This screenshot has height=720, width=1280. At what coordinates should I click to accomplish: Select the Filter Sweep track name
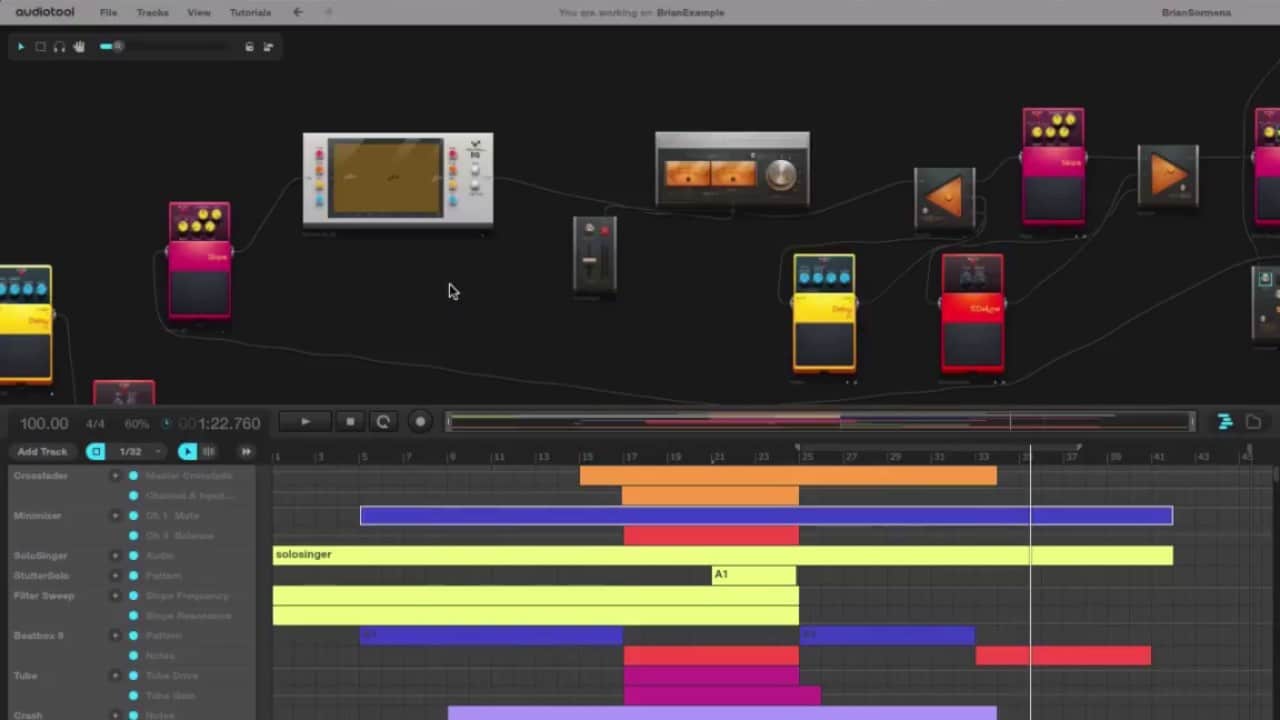pos(43,596)
